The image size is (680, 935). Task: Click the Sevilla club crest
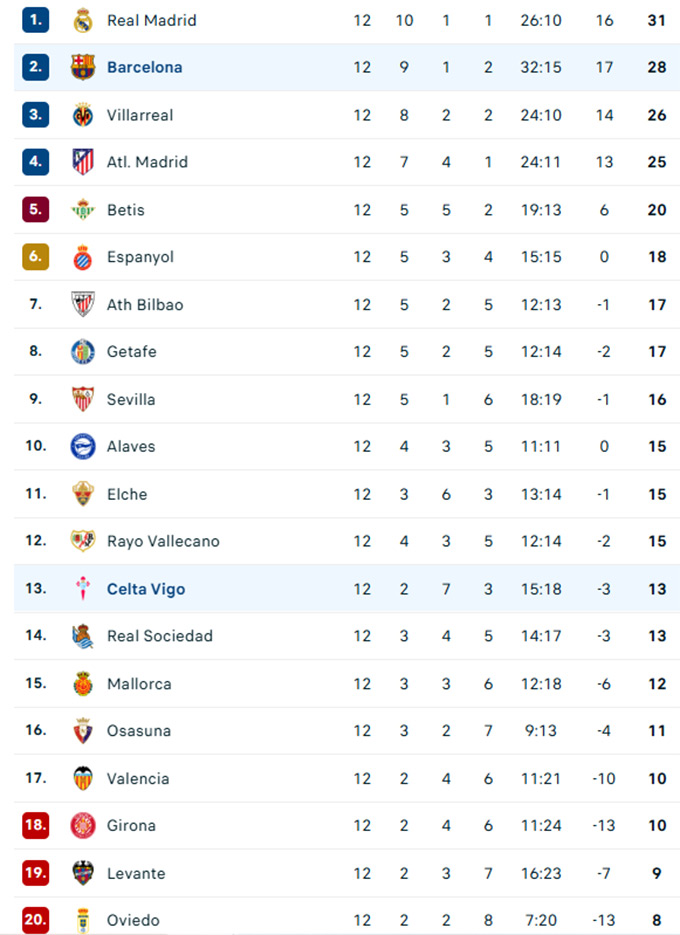[x=83, y=399]
